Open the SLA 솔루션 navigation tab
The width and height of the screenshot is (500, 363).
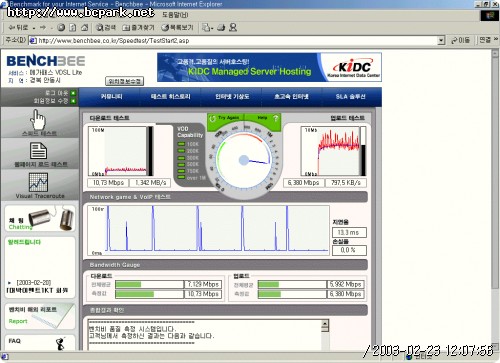[x=350, y=97]
